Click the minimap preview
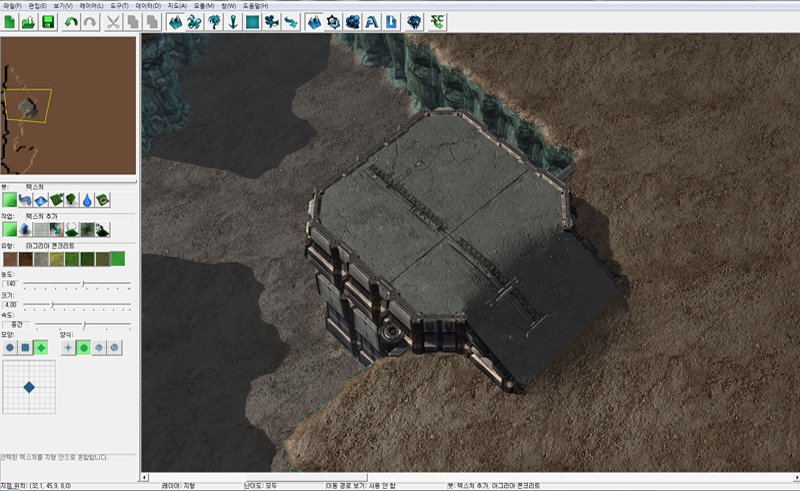 click(68, 106)
